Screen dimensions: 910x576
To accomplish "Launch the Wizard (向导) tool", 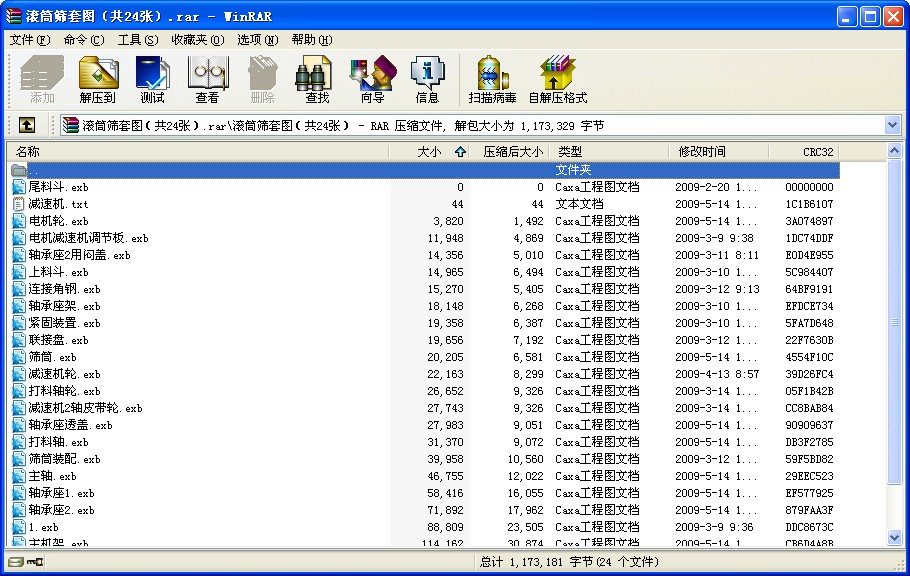I will [x=372, y=79].
